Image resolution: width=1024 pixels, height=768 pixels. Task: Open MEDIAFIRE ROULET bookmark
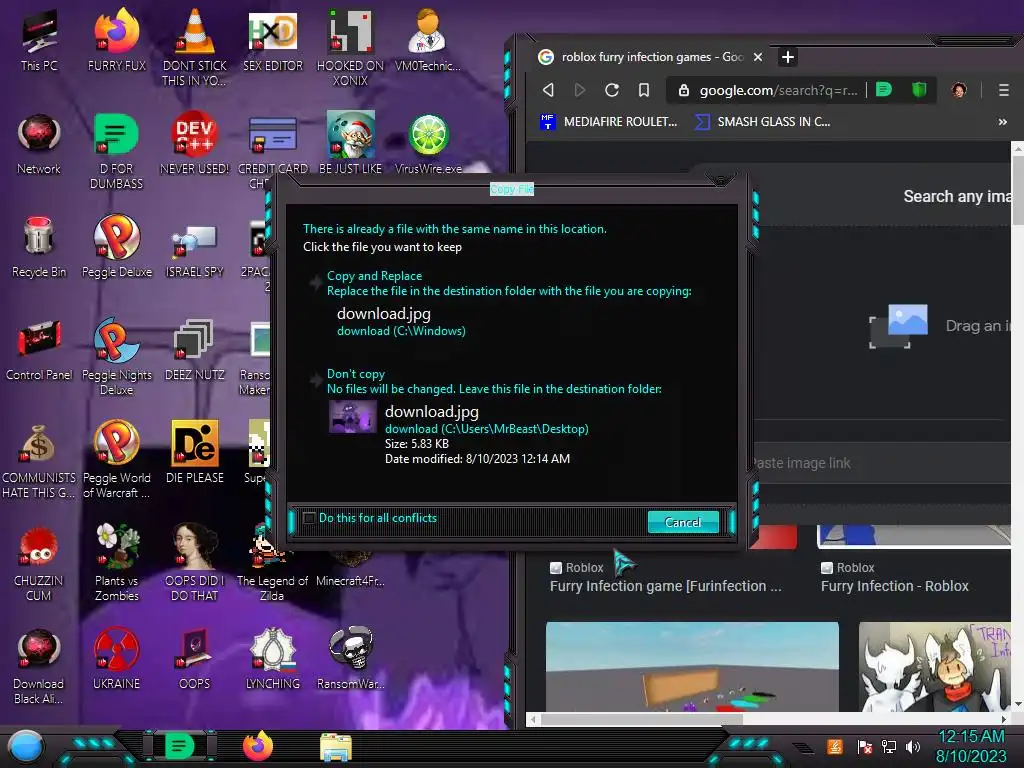[609, 121]
